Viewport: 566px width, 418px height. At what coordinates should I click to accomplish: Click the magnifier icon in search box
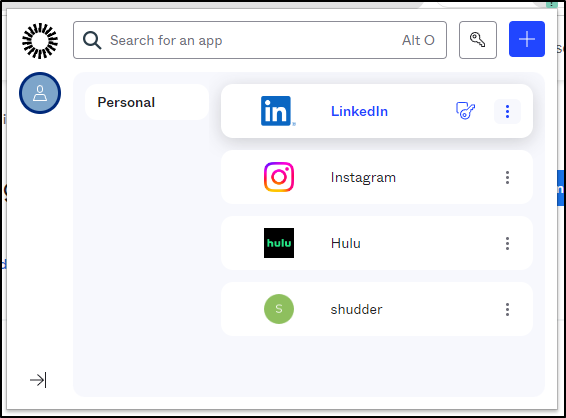pyautogui.click(x=92, y=40)
